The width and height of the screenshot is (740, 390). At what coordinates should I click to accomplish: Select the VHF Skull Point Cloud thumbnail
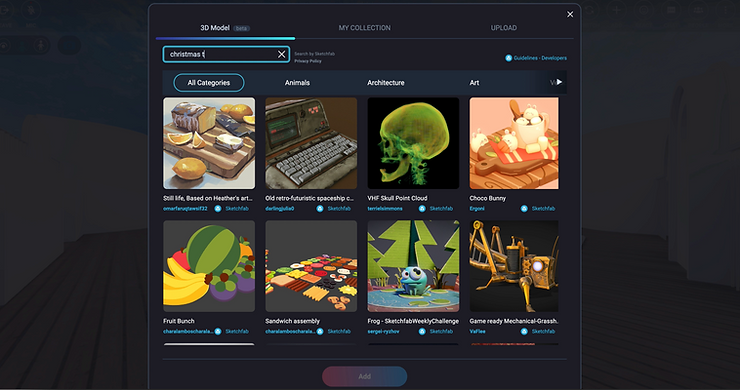(413, 143)
